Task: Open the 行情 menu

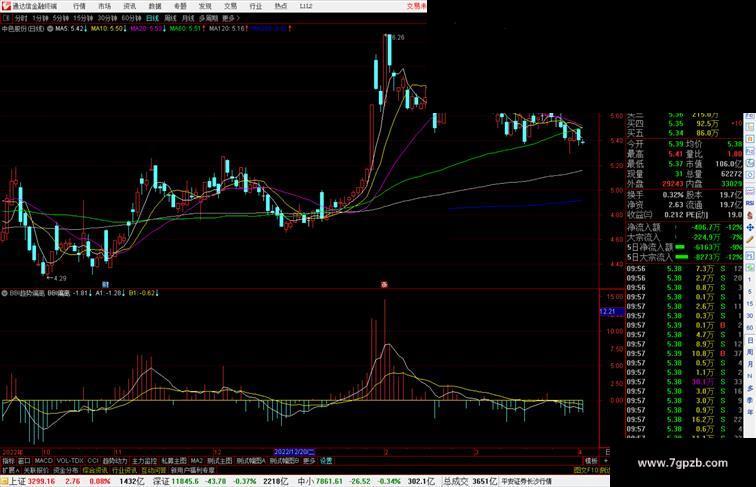Action: (x=79, y=6)
